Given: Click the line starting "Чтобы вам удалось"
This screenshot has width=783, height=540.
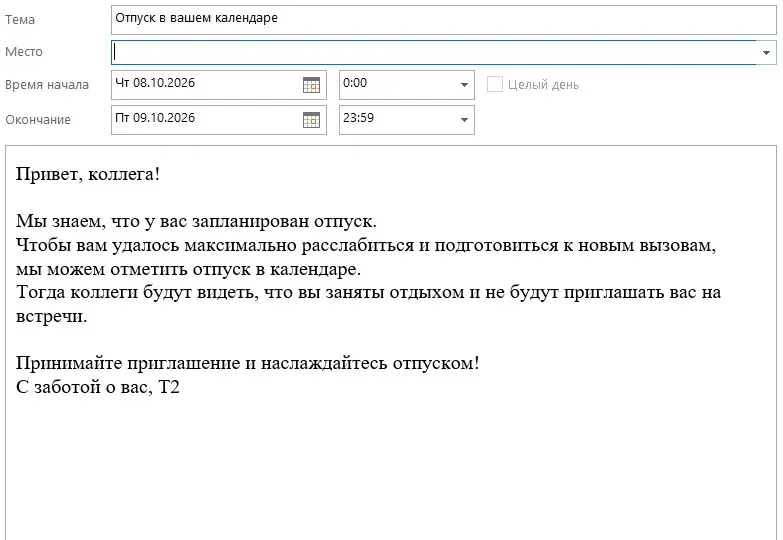Looking at the screenshot, I should pyautogui.click(x=366, y=245).
